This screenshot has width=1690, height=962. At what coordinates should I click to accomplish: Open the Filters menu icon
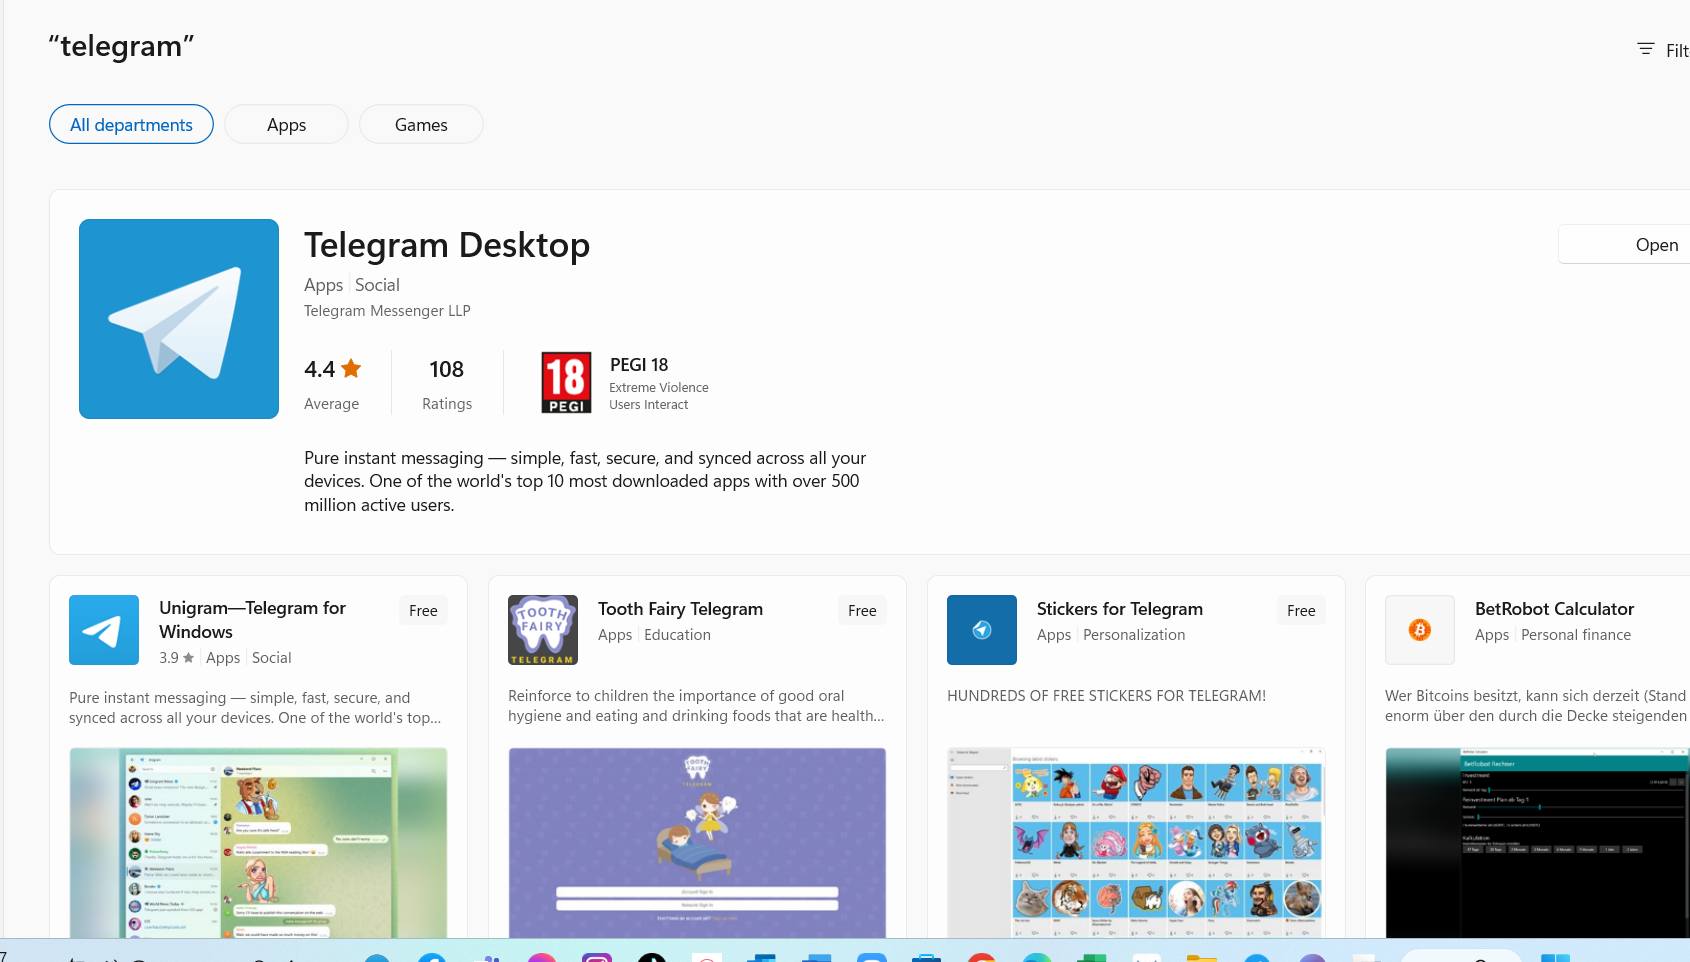1645,49
